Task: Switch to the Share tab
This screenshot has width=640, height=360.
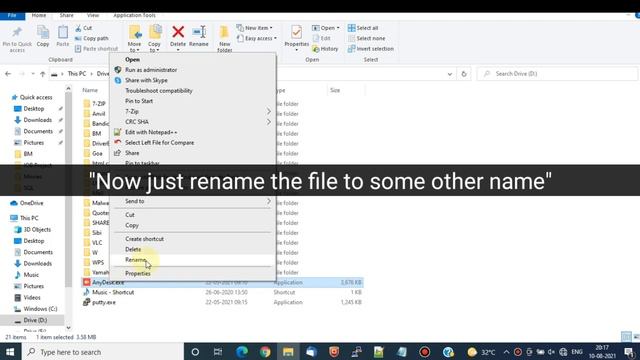Action: click(67, 16)
